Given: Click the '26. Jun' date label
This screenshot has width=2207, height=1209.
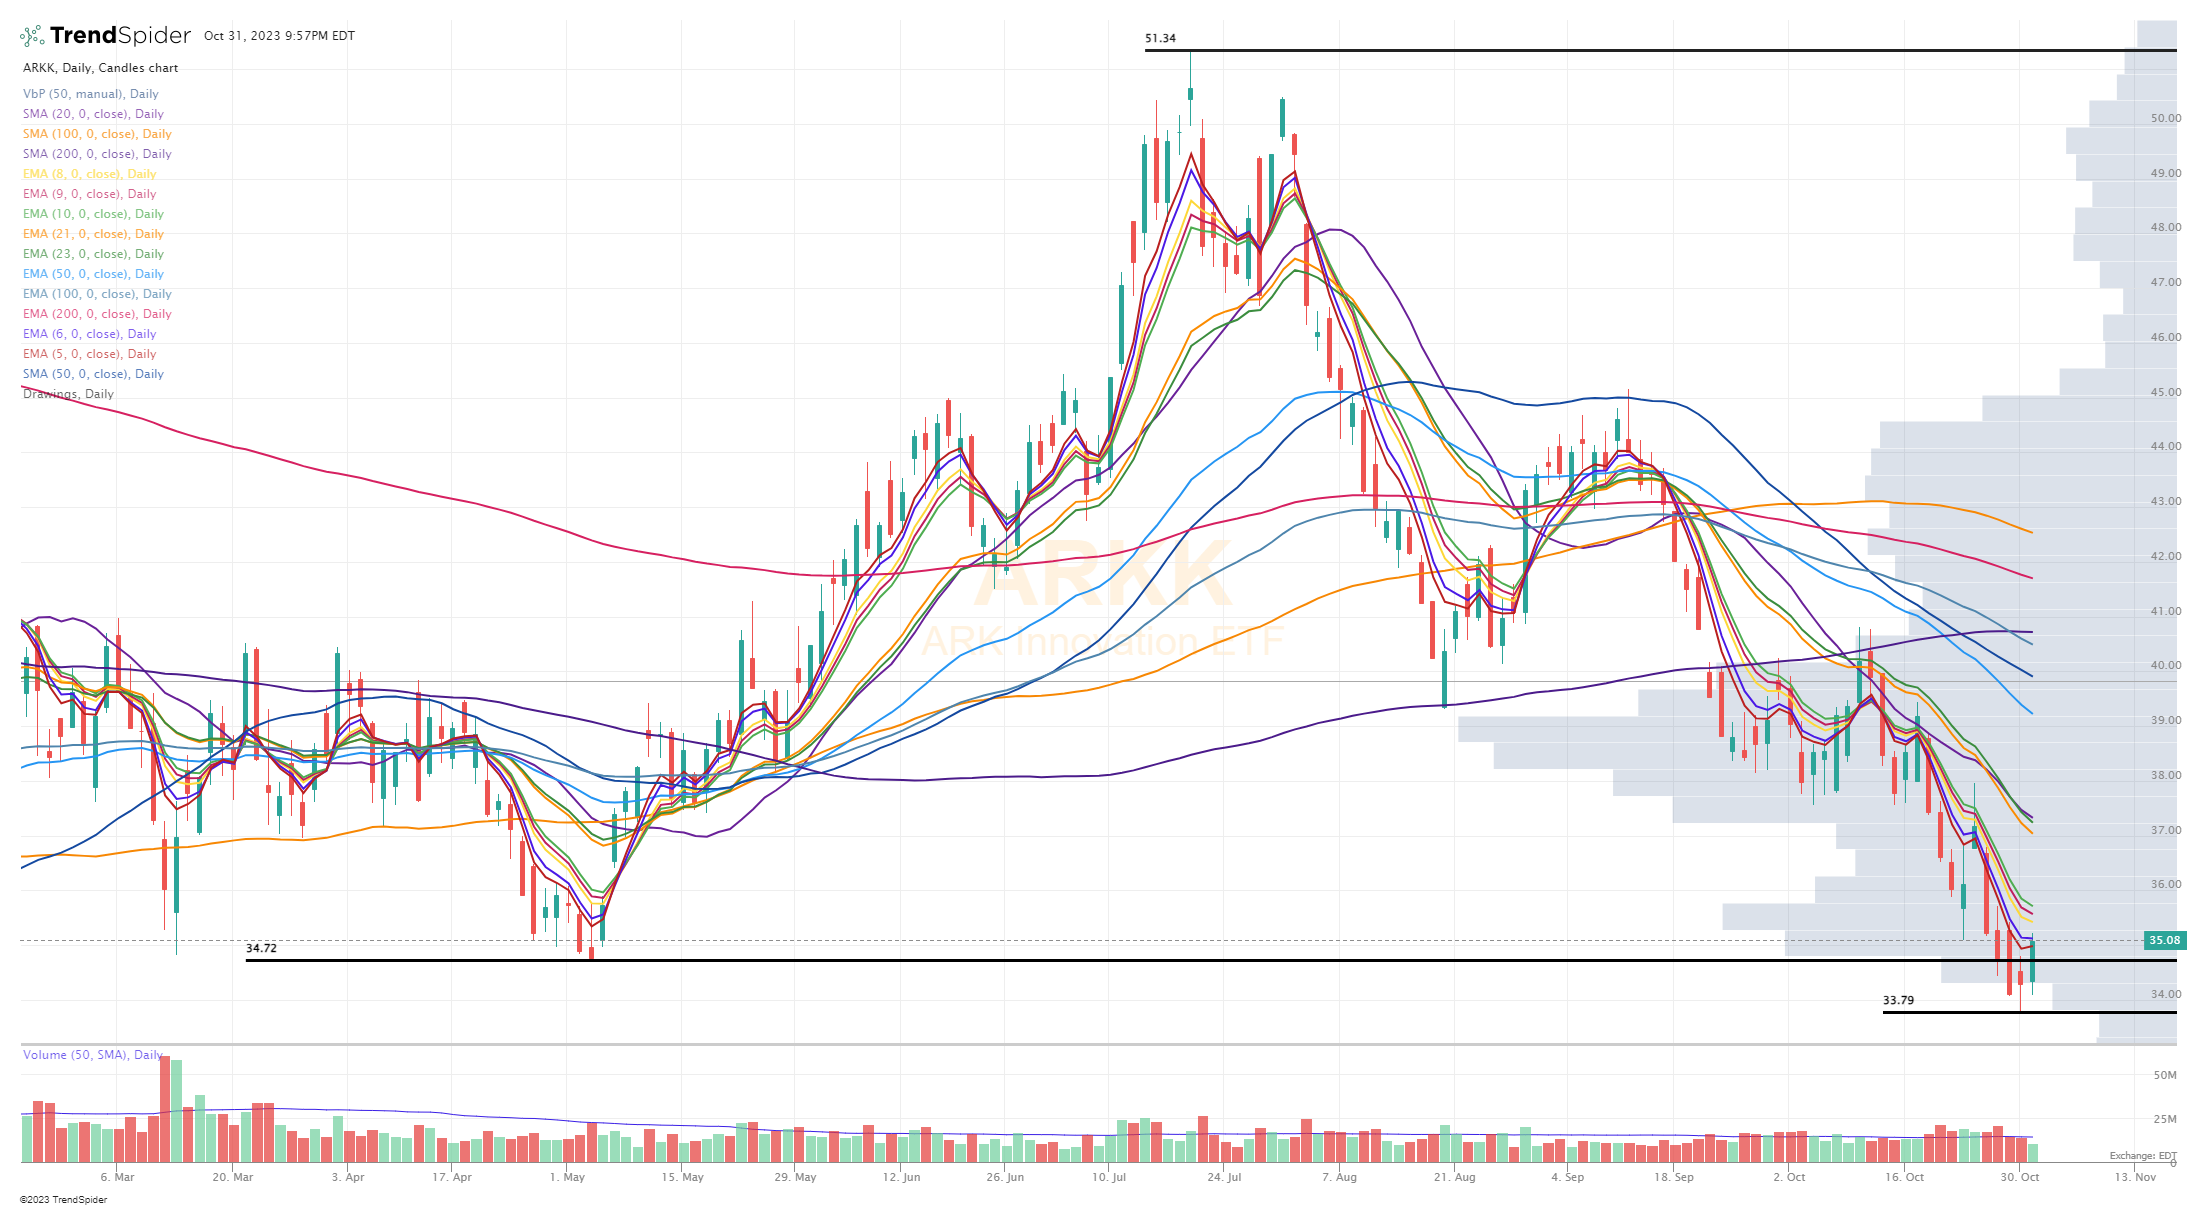Looking at the screenshot, I should tap(1005, 1177).
